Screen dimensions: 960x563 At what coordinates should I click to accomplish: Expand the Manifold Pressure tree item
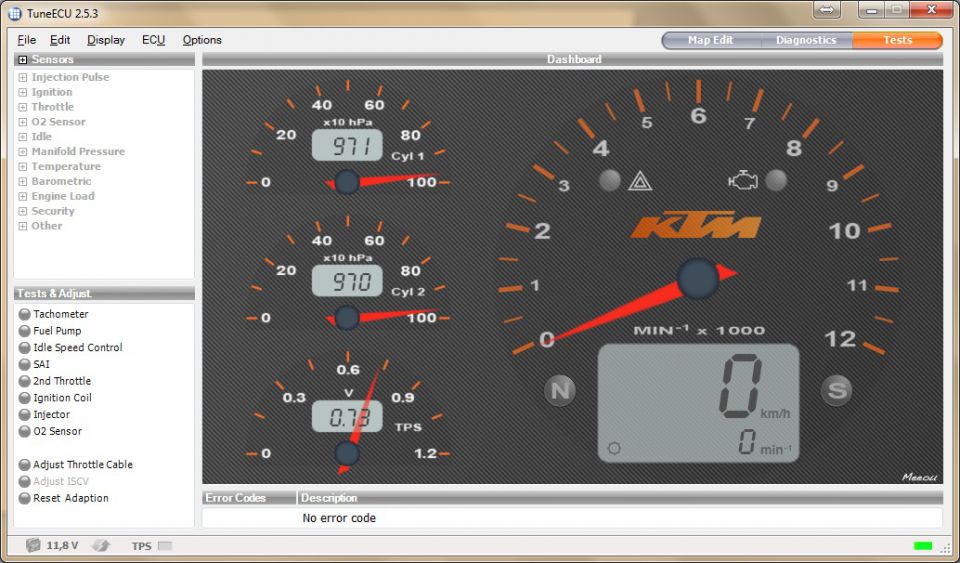click(23, 152)
